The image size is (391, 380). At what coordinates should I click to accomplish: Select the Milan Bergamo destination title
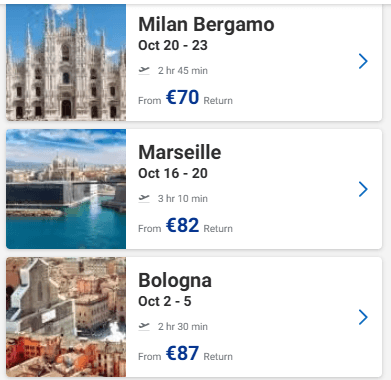coord(206,25)
